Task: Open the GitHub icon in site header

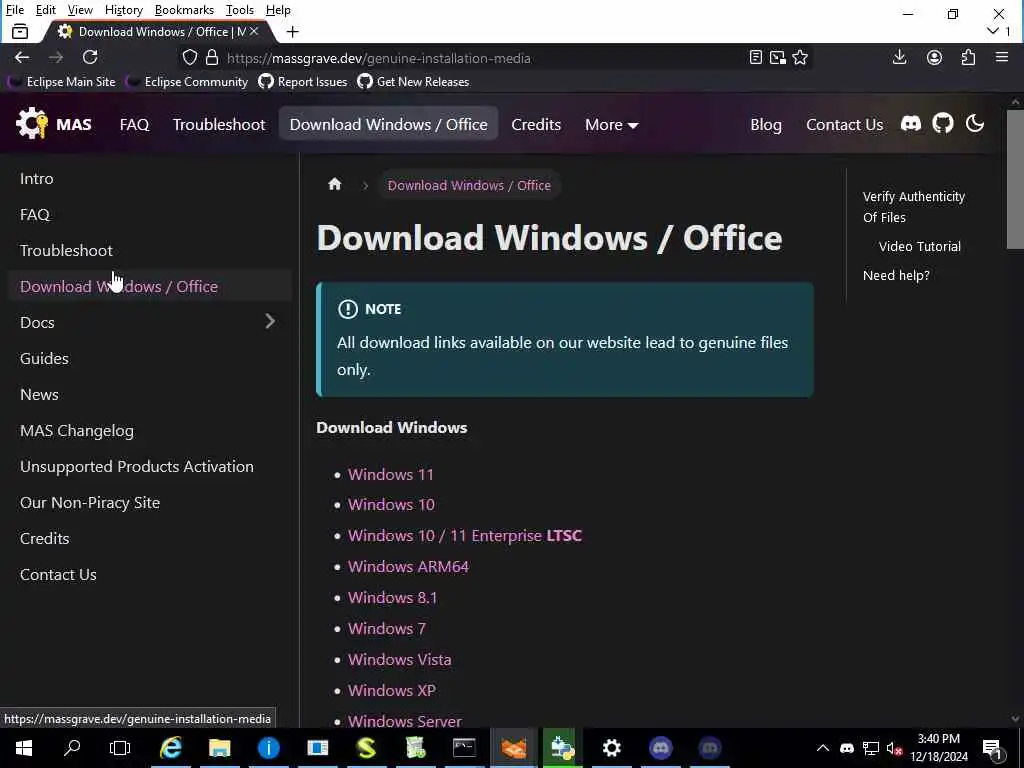Action: tap(942, 123)
